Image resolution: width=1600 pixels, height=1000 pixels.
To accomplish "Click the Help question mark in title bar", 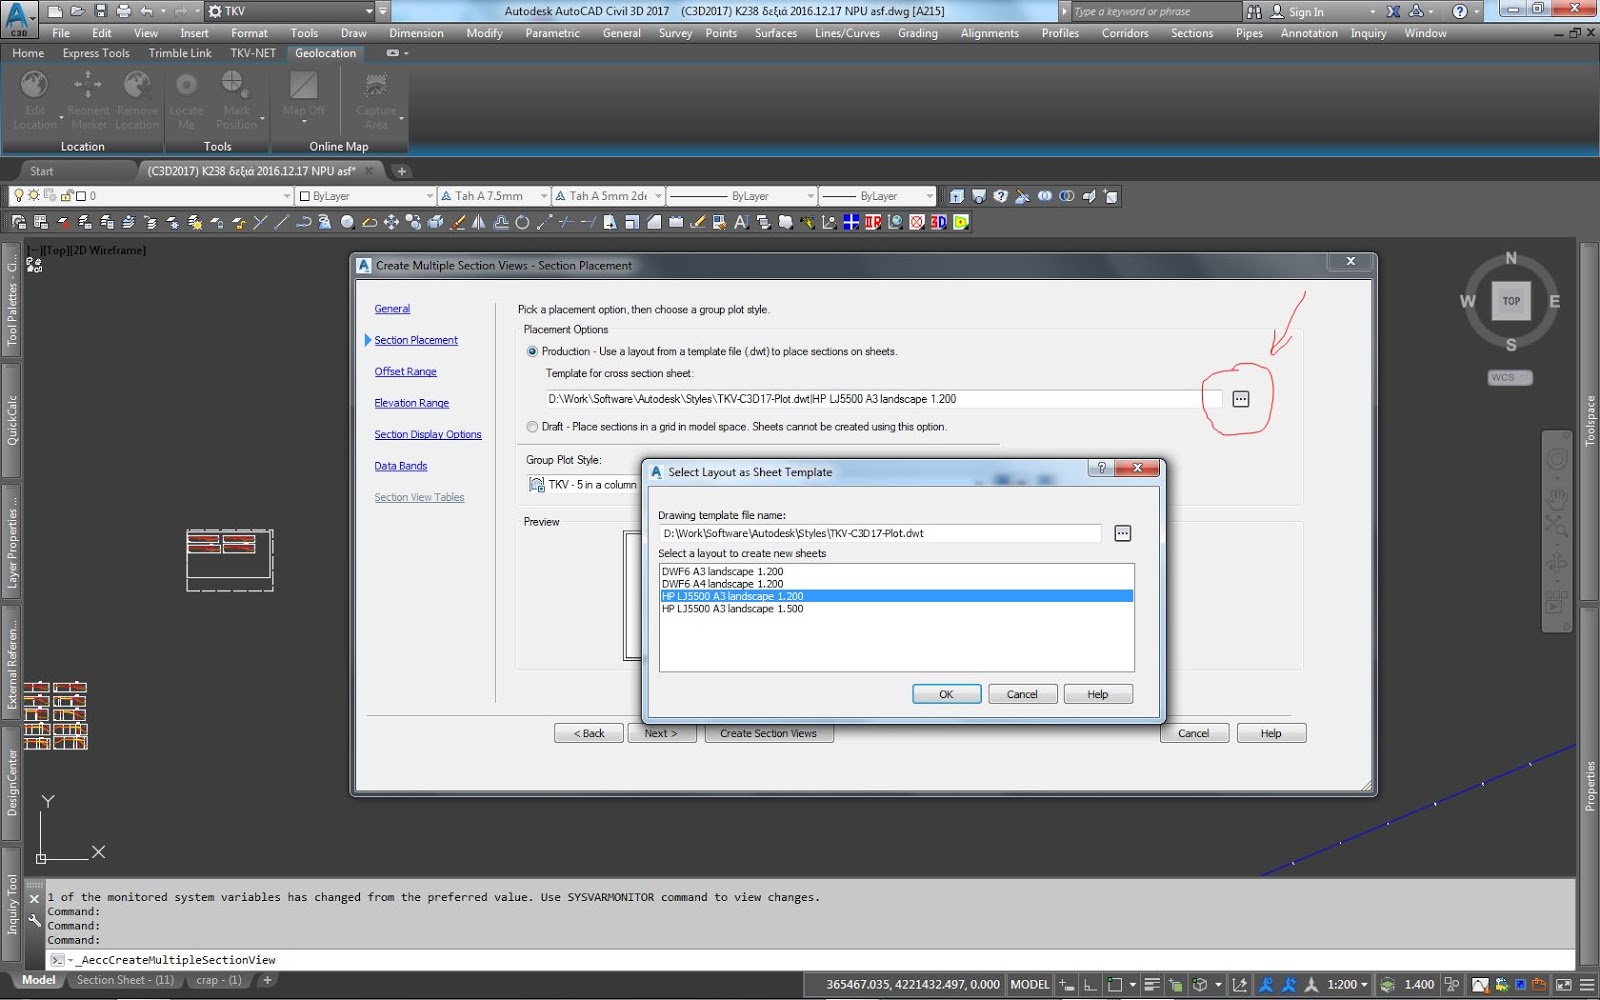I will (1460, 12).
